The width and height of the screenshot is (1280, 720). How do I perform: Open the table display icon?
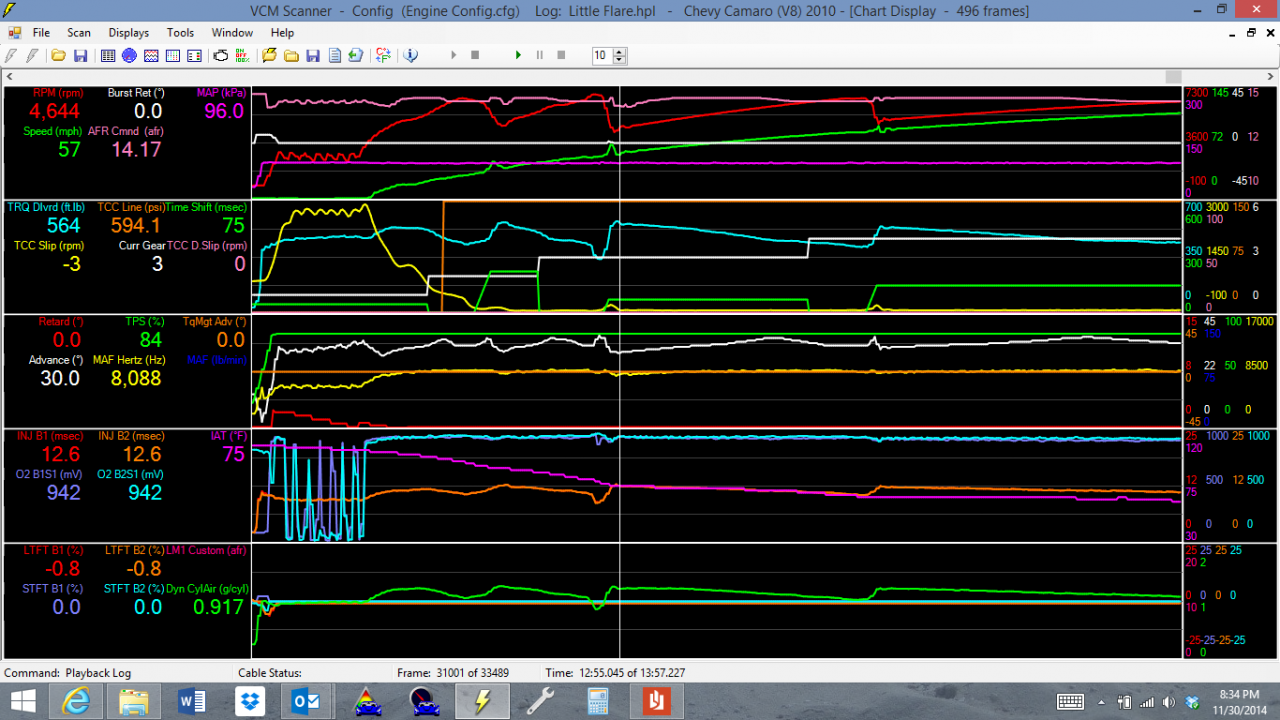[108, 55]
